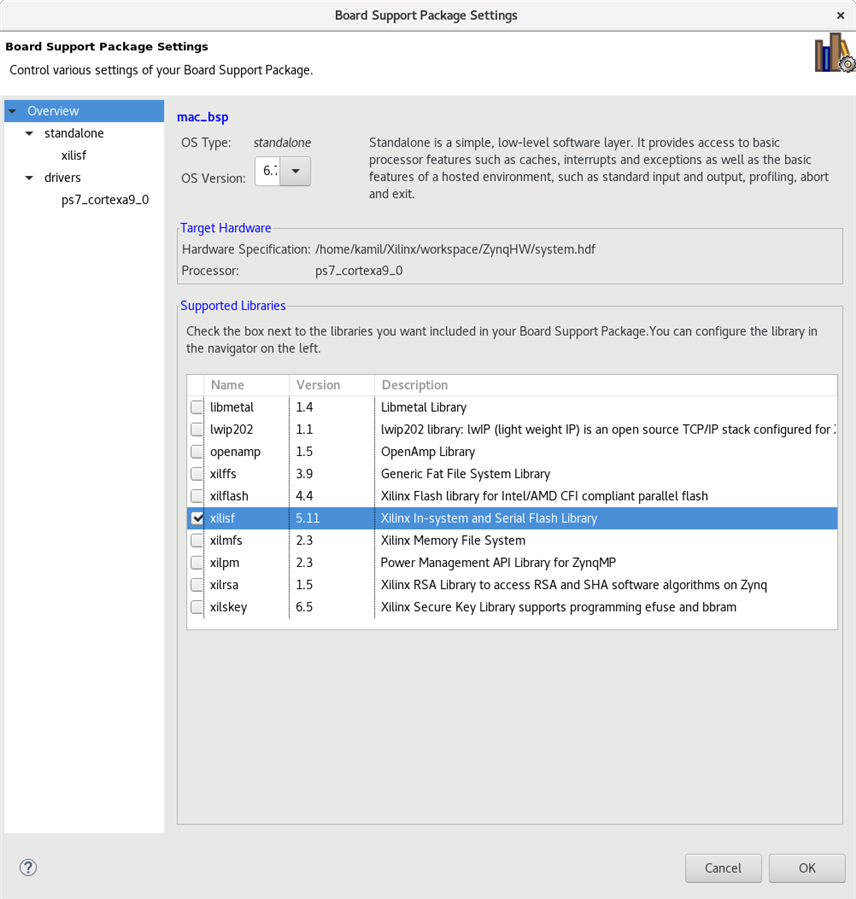Select ps7_cortexa9_0 in the navigator tree
856x899 pixels.
click(105, 200)
